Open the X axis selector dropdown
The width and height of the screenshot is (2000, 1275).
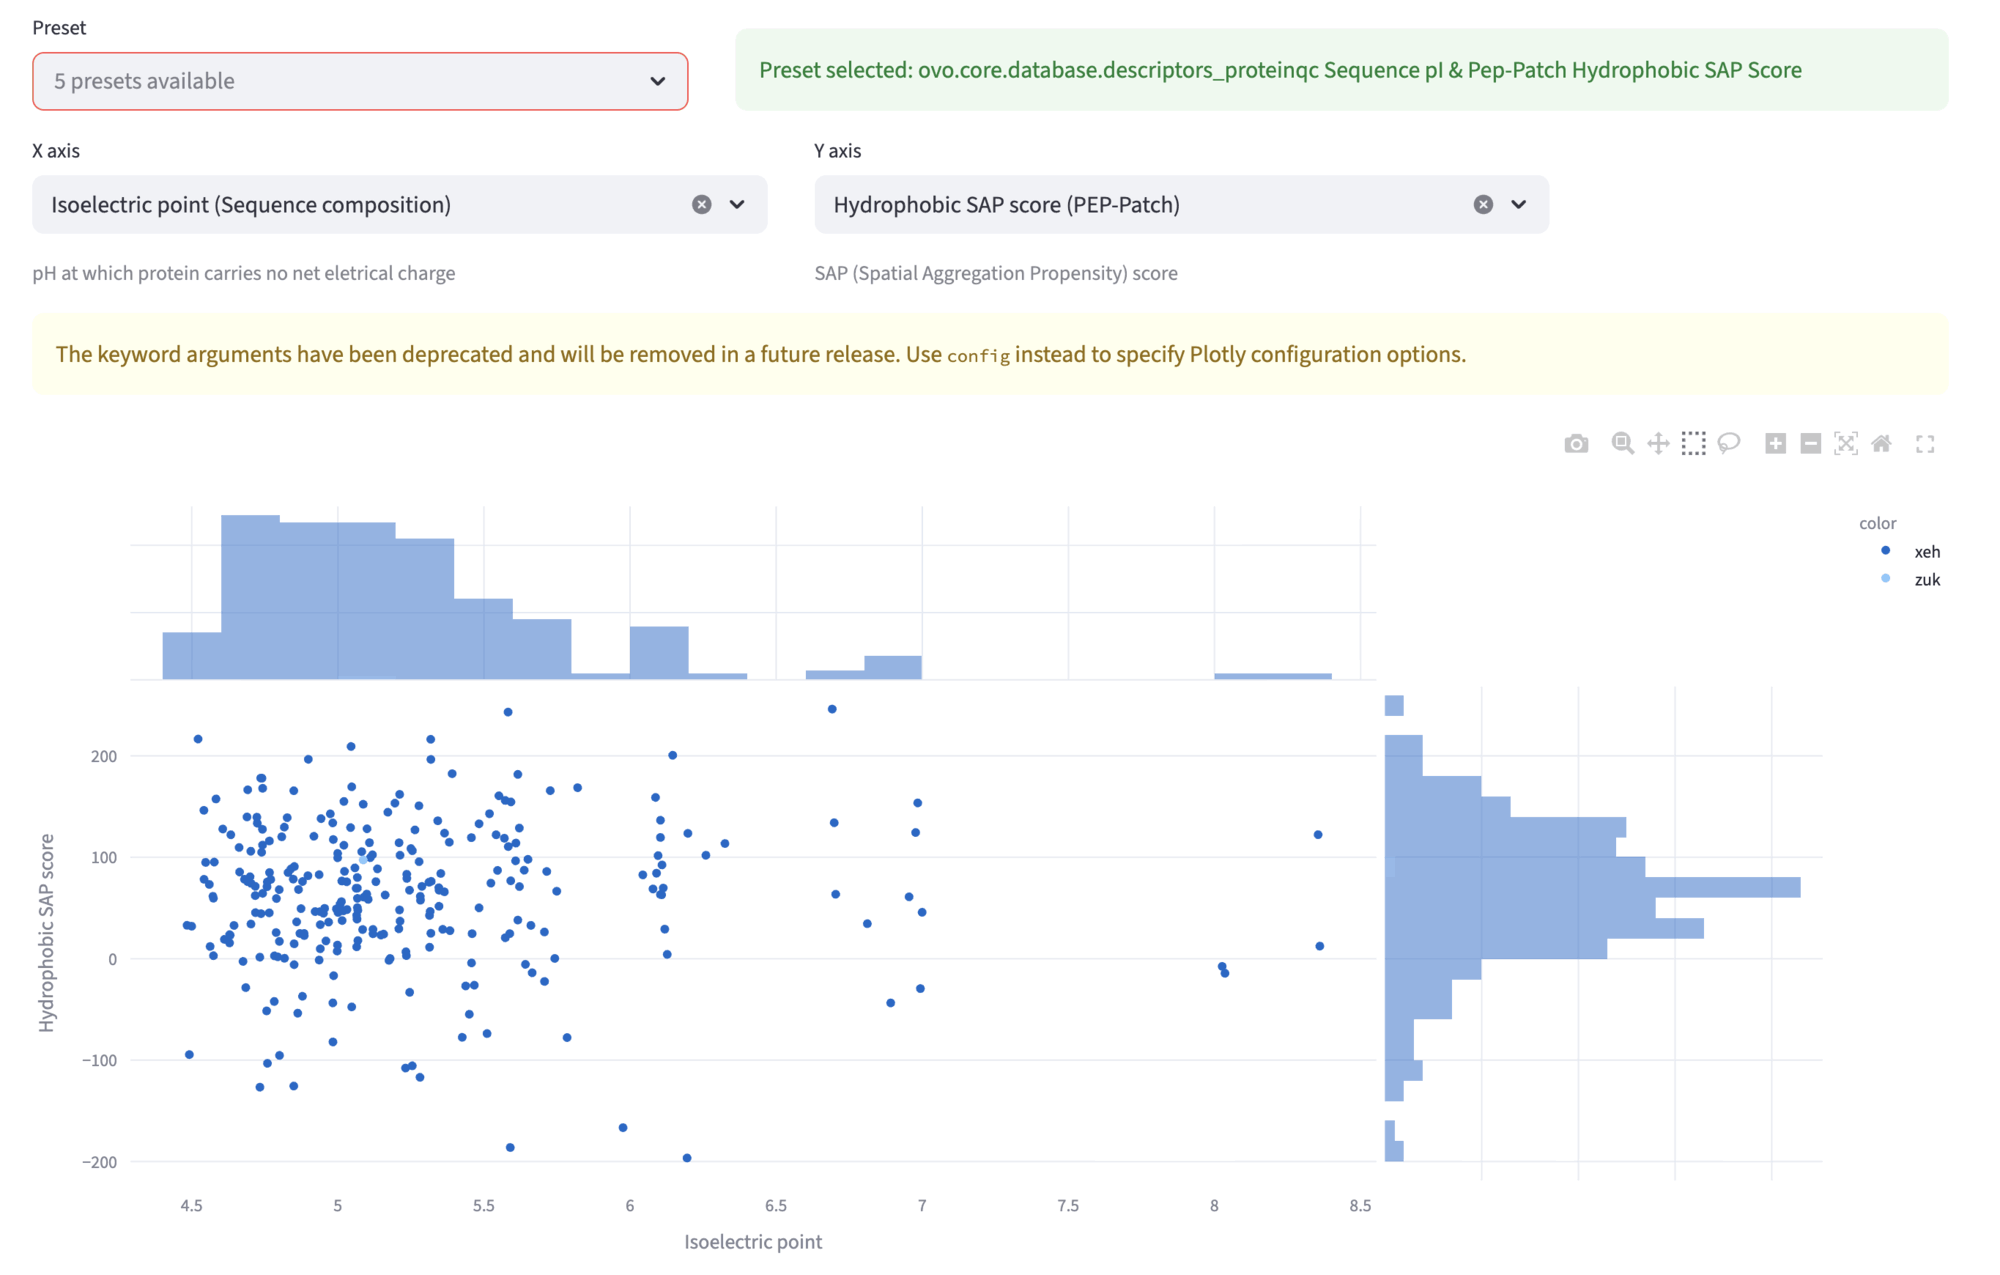[x=737, y=204]
